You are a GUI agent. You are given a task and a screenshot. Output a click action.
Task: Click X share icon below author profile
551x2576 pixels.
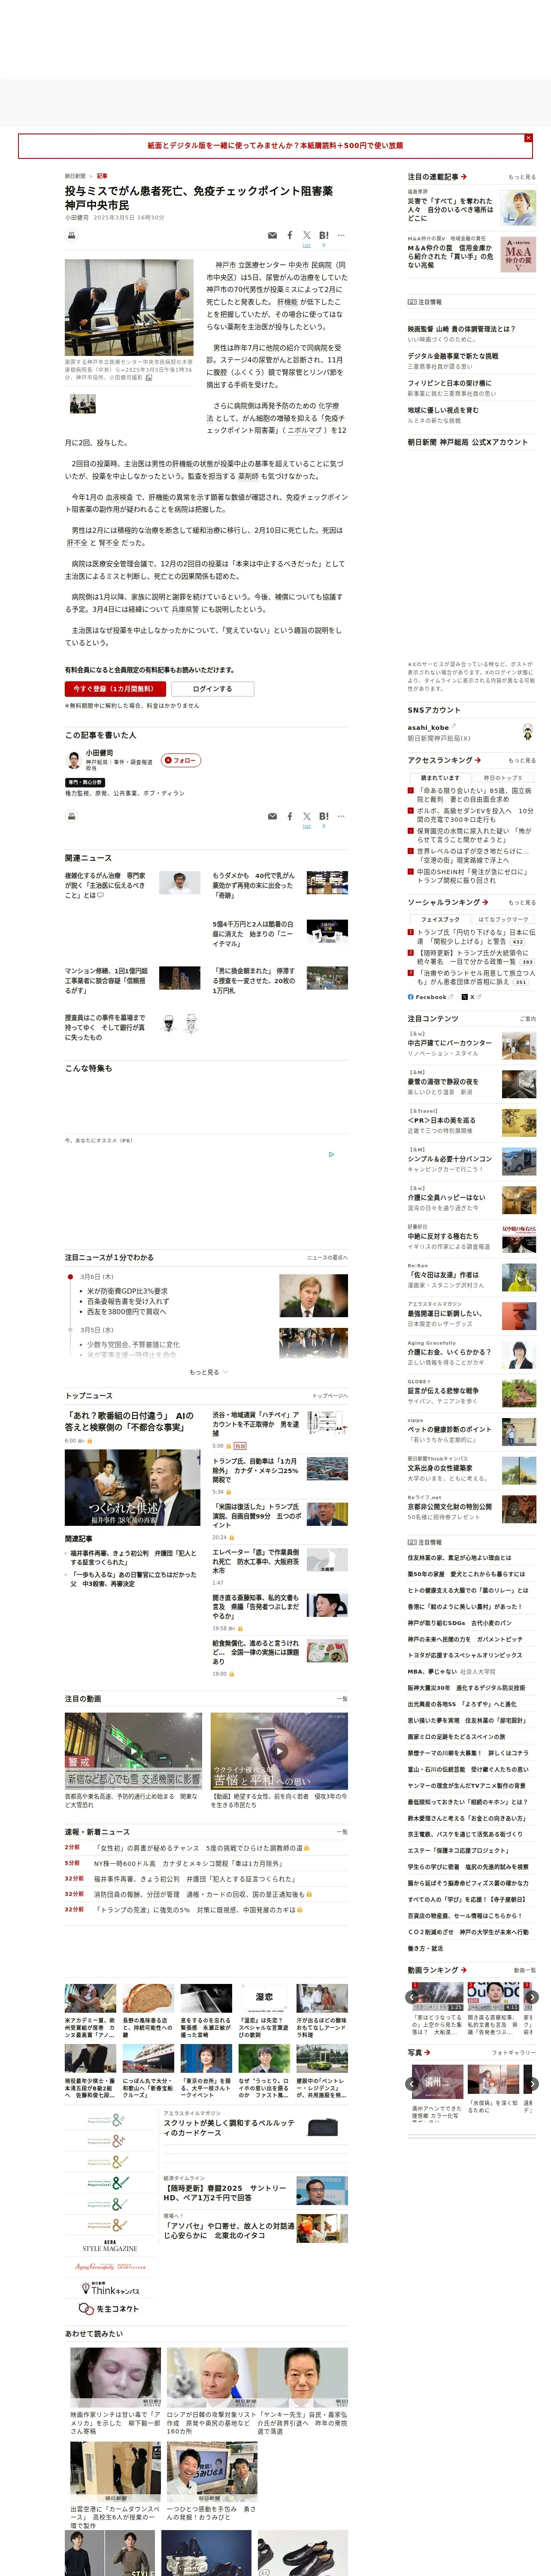(307, 816)
